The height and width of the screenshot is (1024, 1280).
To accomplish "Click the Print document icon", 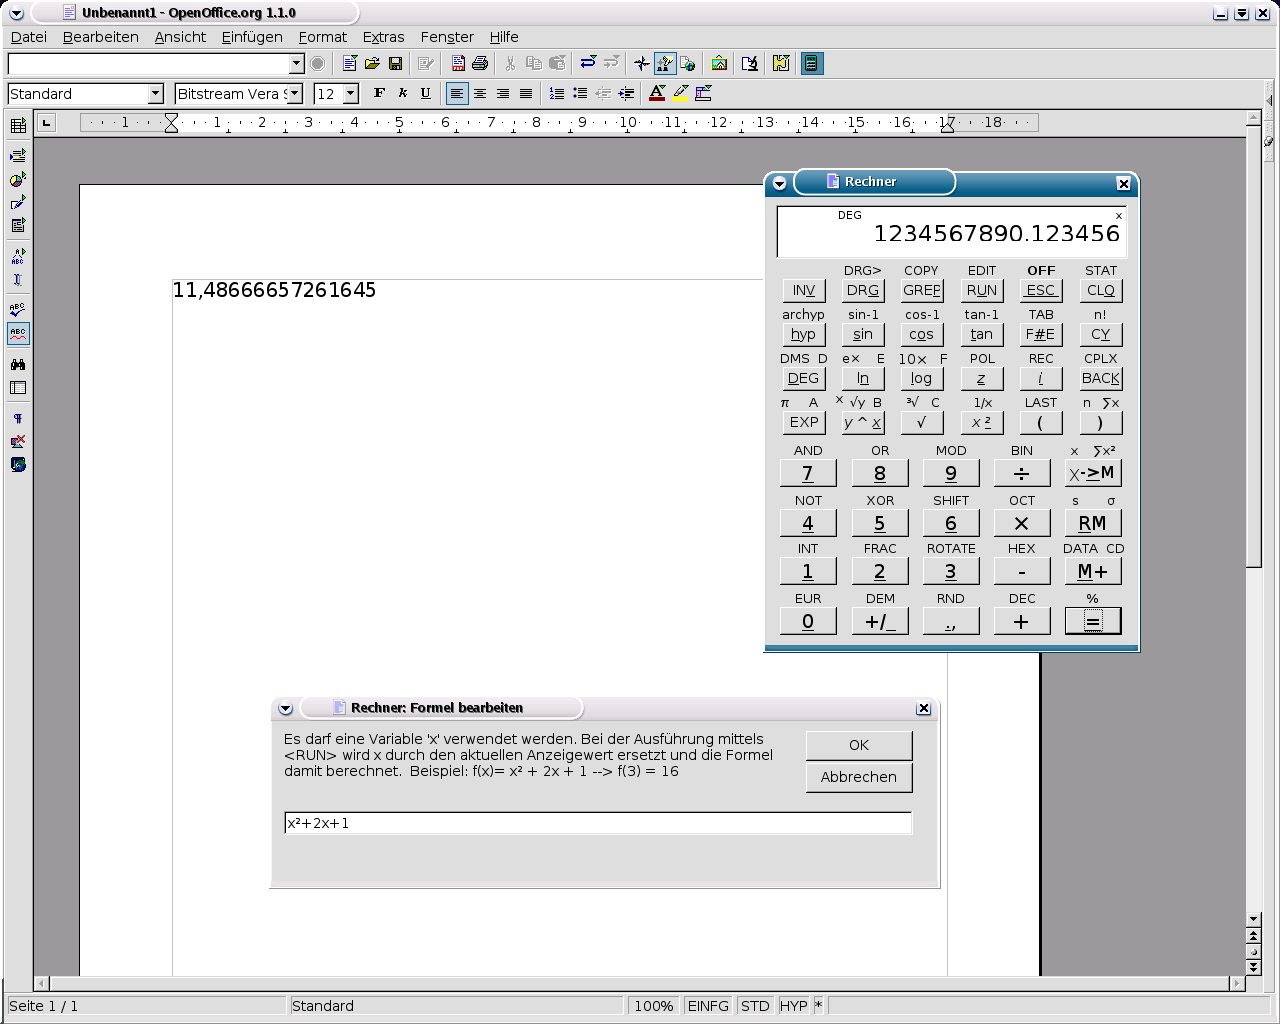I will click(x=480, y=64).
